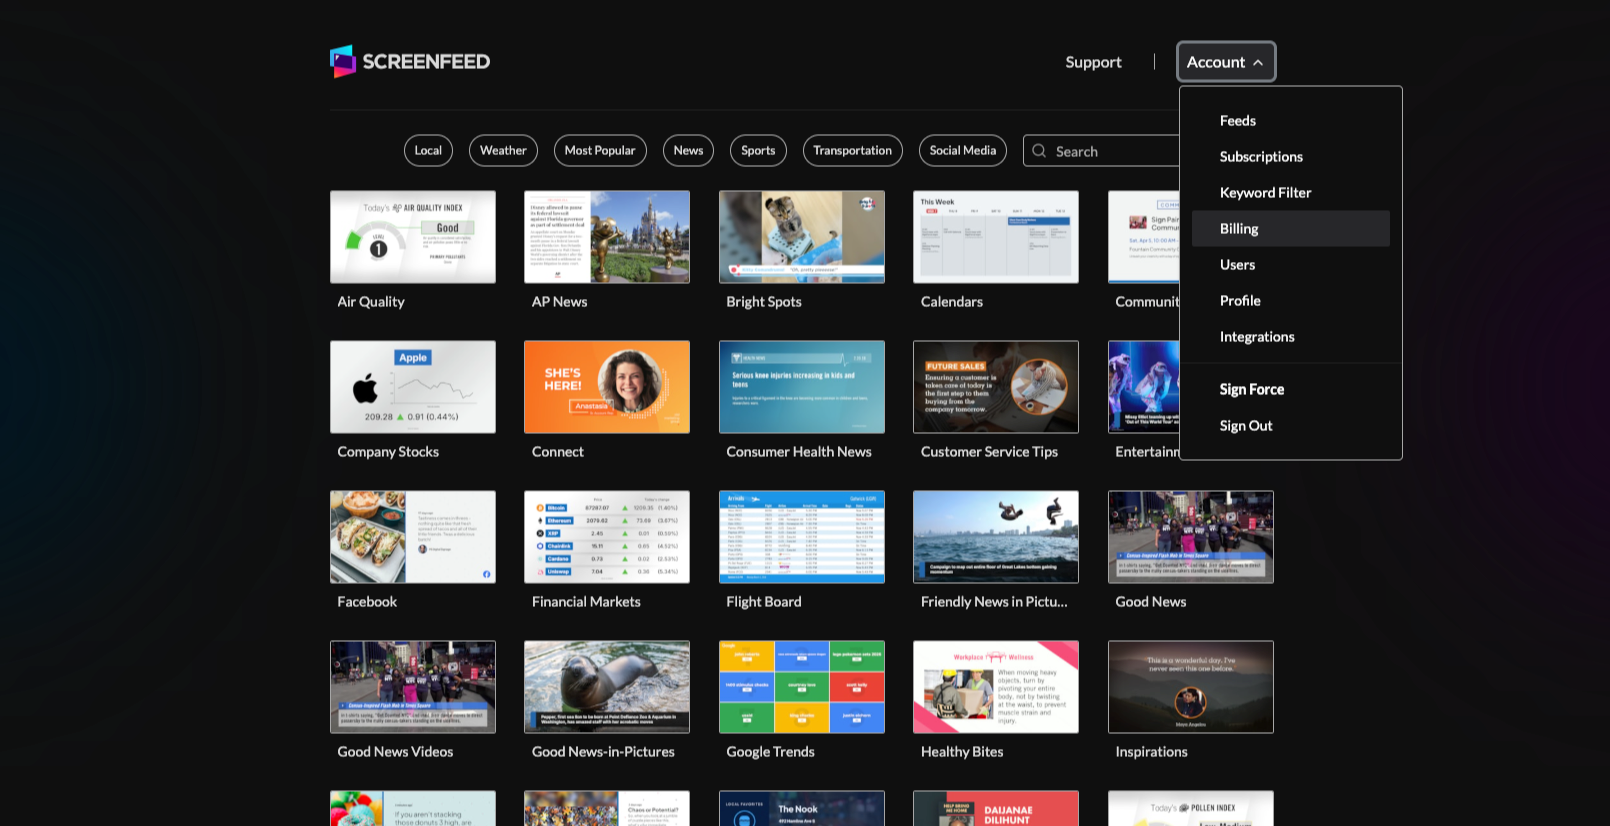Click the search magnifier icon
The height and width of the screenshot is (826, 1610).
(x=1039, y=151)
